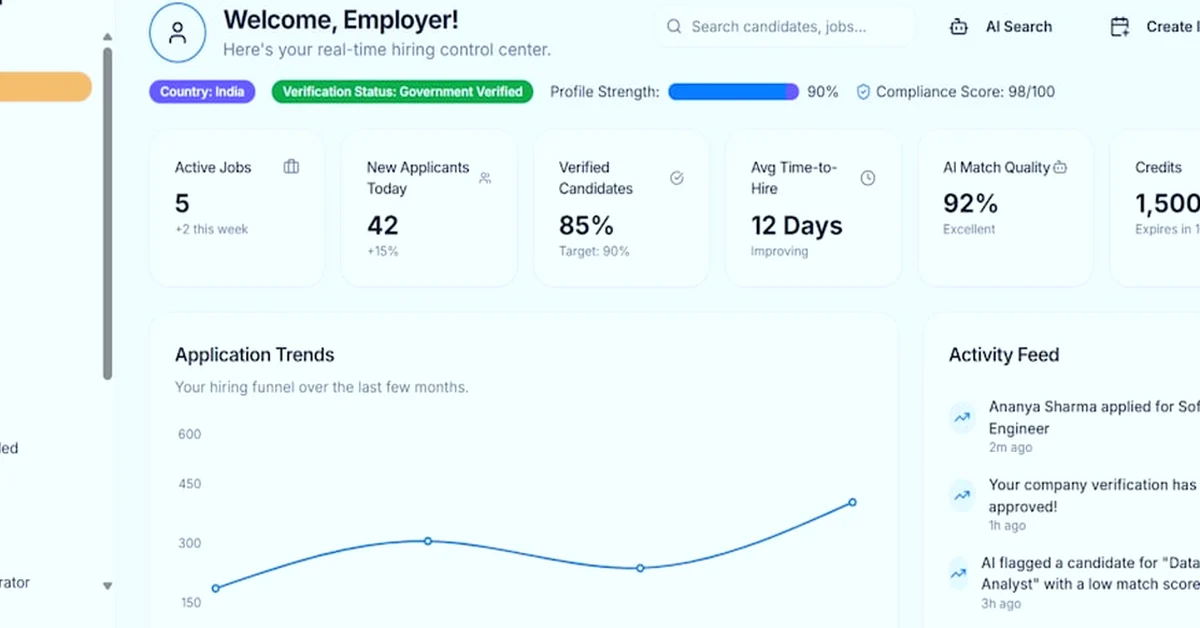The image size is (1200, 628).
Task: Click the sidebar scroll up arrow
Action: click(107, 38)
